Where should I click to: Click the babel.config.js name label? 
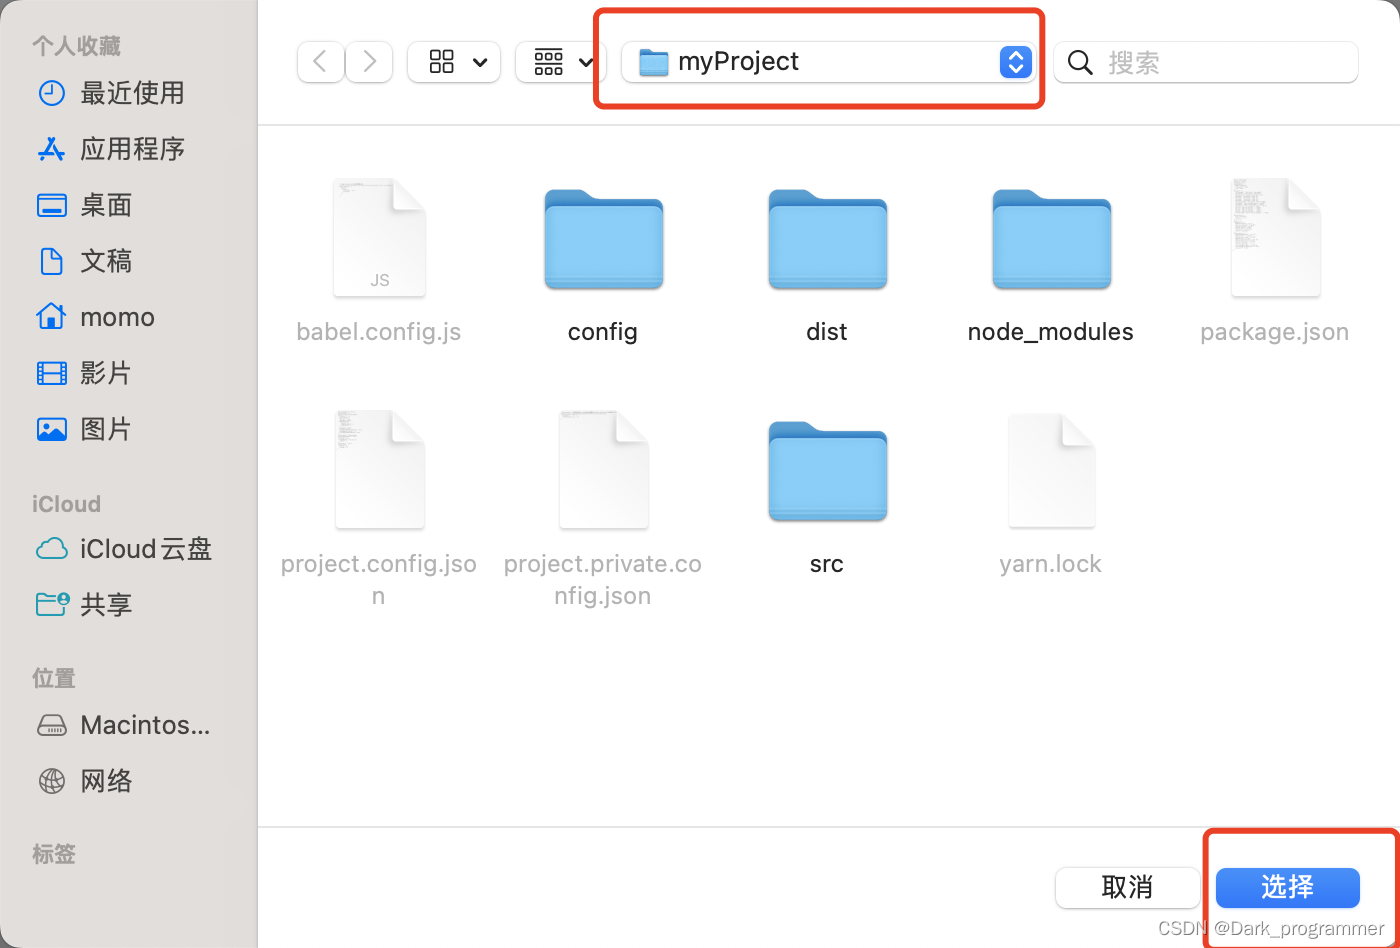(379, 332)
